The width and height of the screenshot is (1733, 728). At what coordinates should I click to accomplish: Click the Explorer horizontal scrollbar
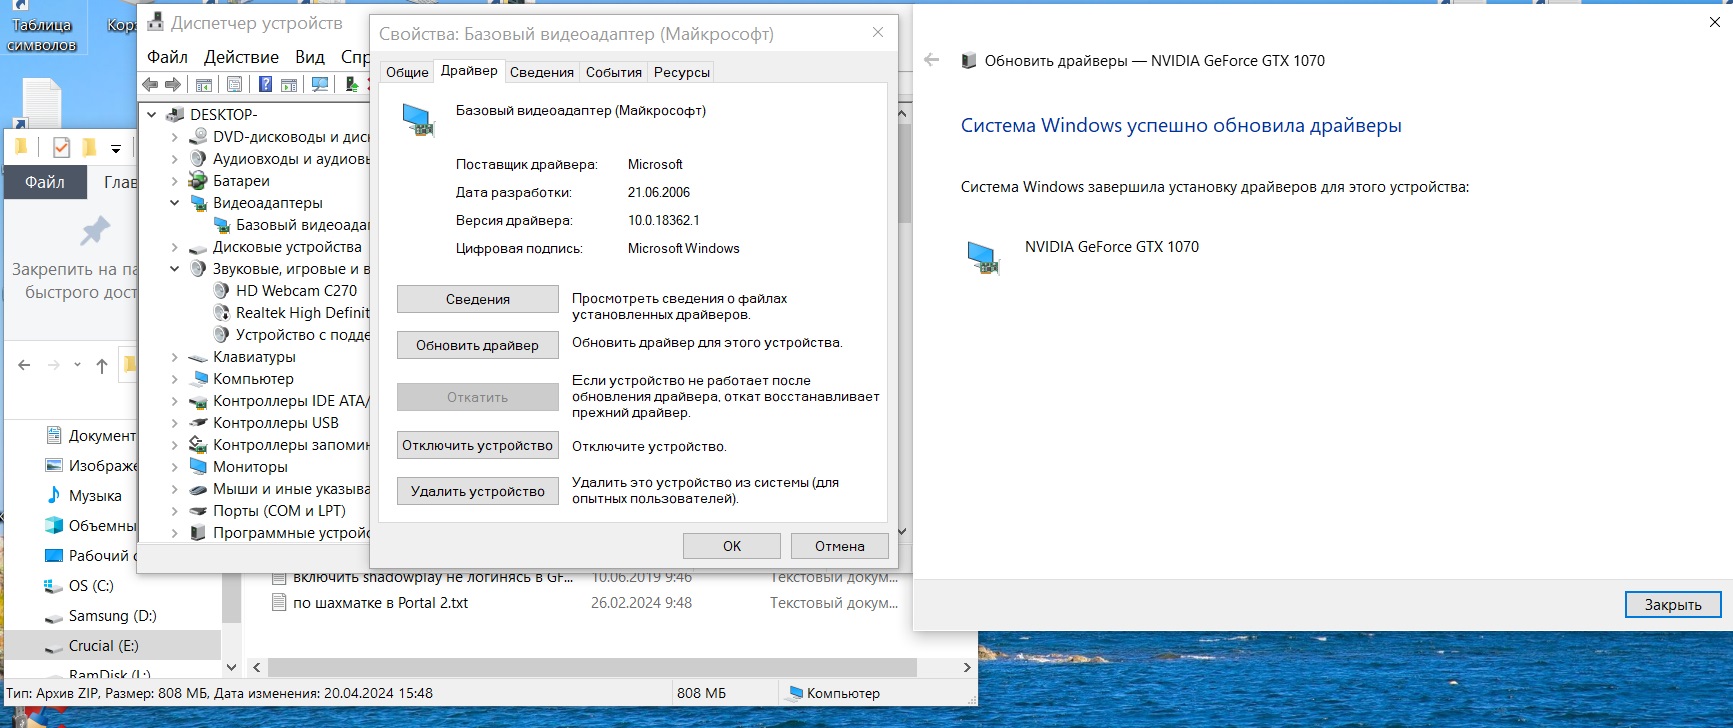coord(592,667)
